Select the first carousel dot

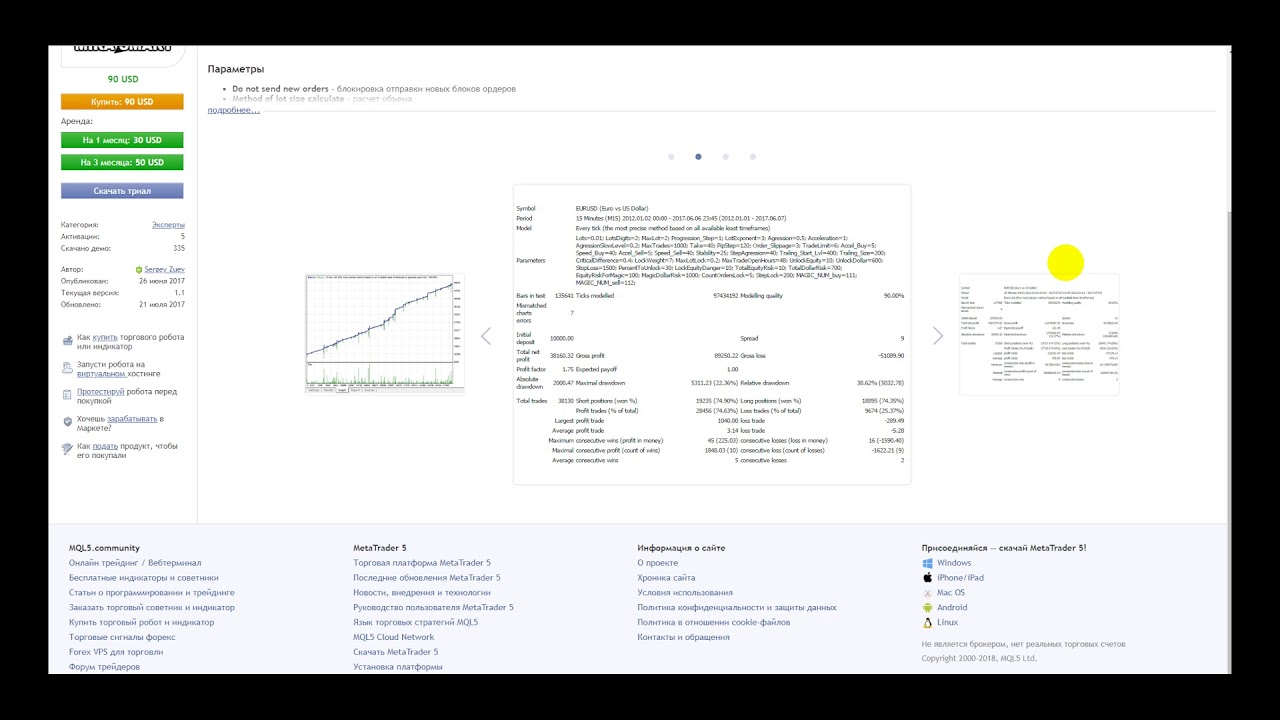pyautogui.click(x=671, y=156)
